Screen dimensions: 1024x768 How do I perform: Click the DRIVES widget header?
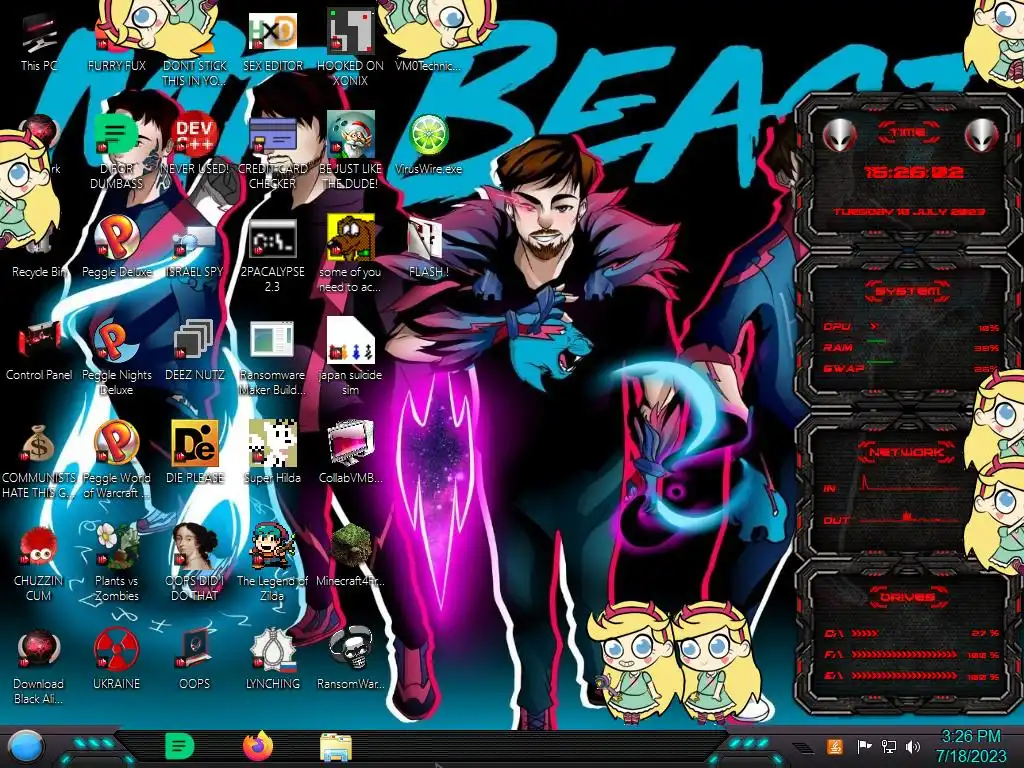pos(908,597)
